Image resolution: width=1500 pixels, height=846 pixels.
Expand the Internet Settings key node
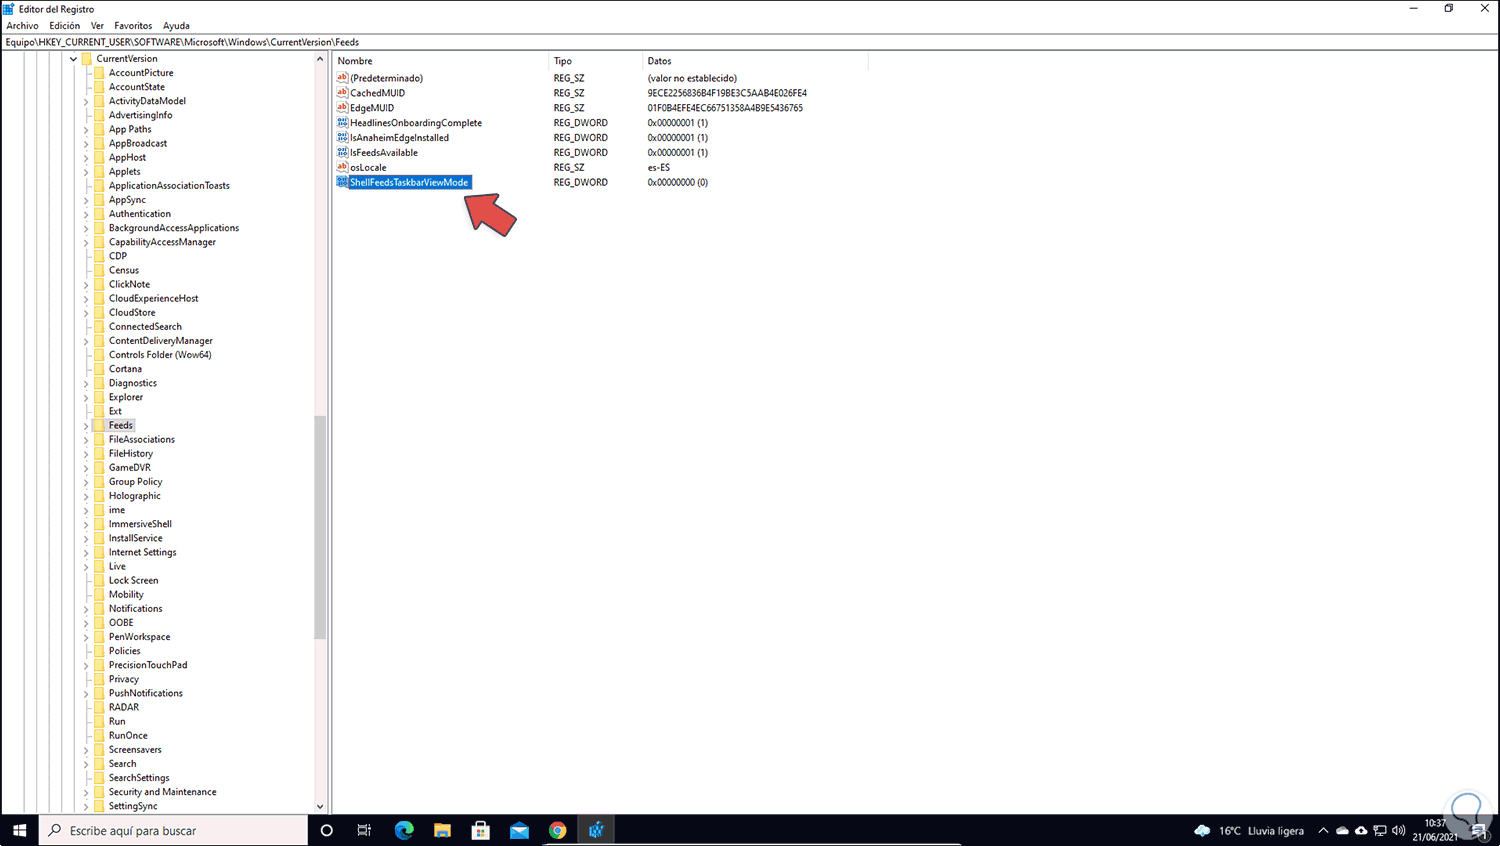86,553
